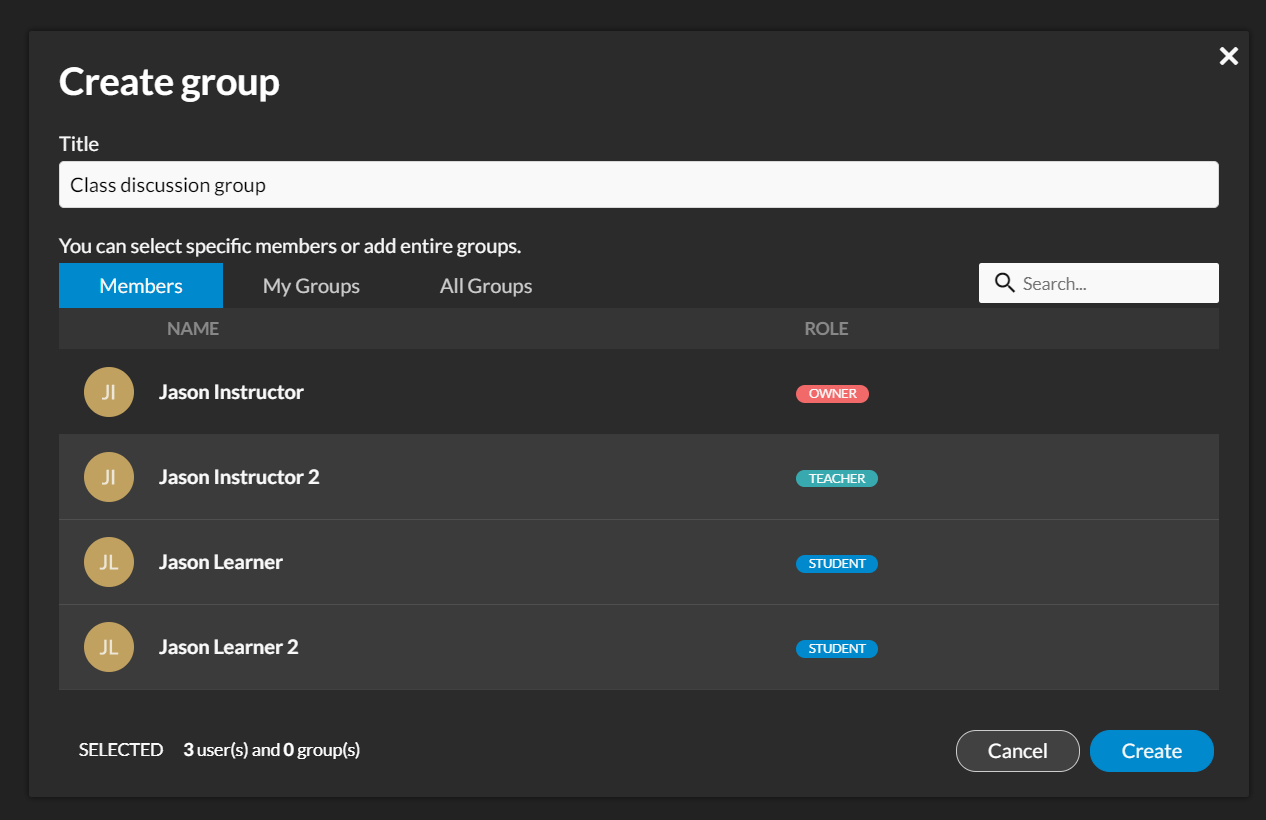Click Jason Instructor 2's avatar icon
The width and height of the screenshot is (1266, 820).
click(108, 476)
